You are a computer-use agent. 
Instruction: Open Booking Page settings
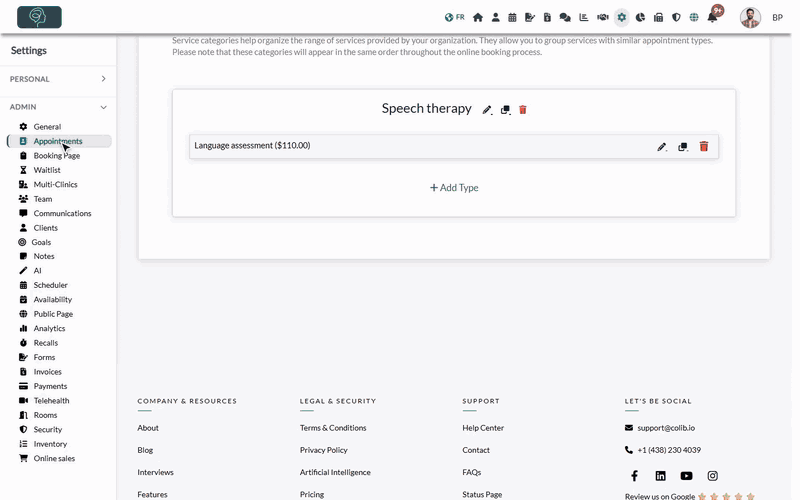tap(57, 156)
